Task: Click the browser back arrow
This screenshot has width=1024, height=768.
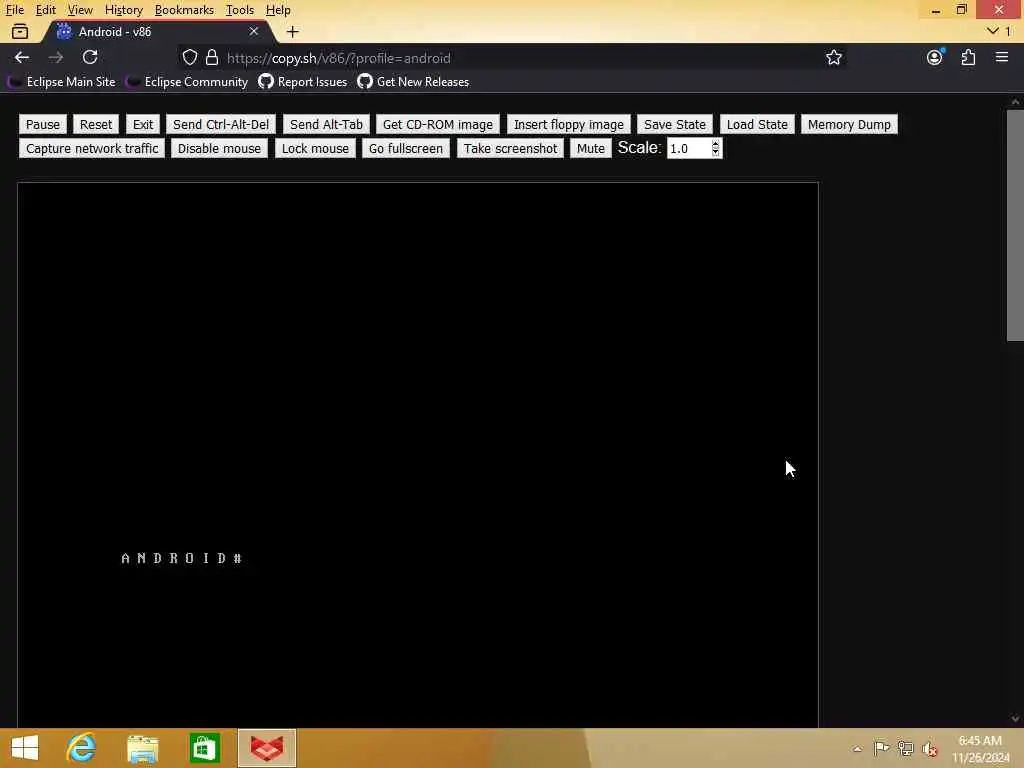Action: 22,57
